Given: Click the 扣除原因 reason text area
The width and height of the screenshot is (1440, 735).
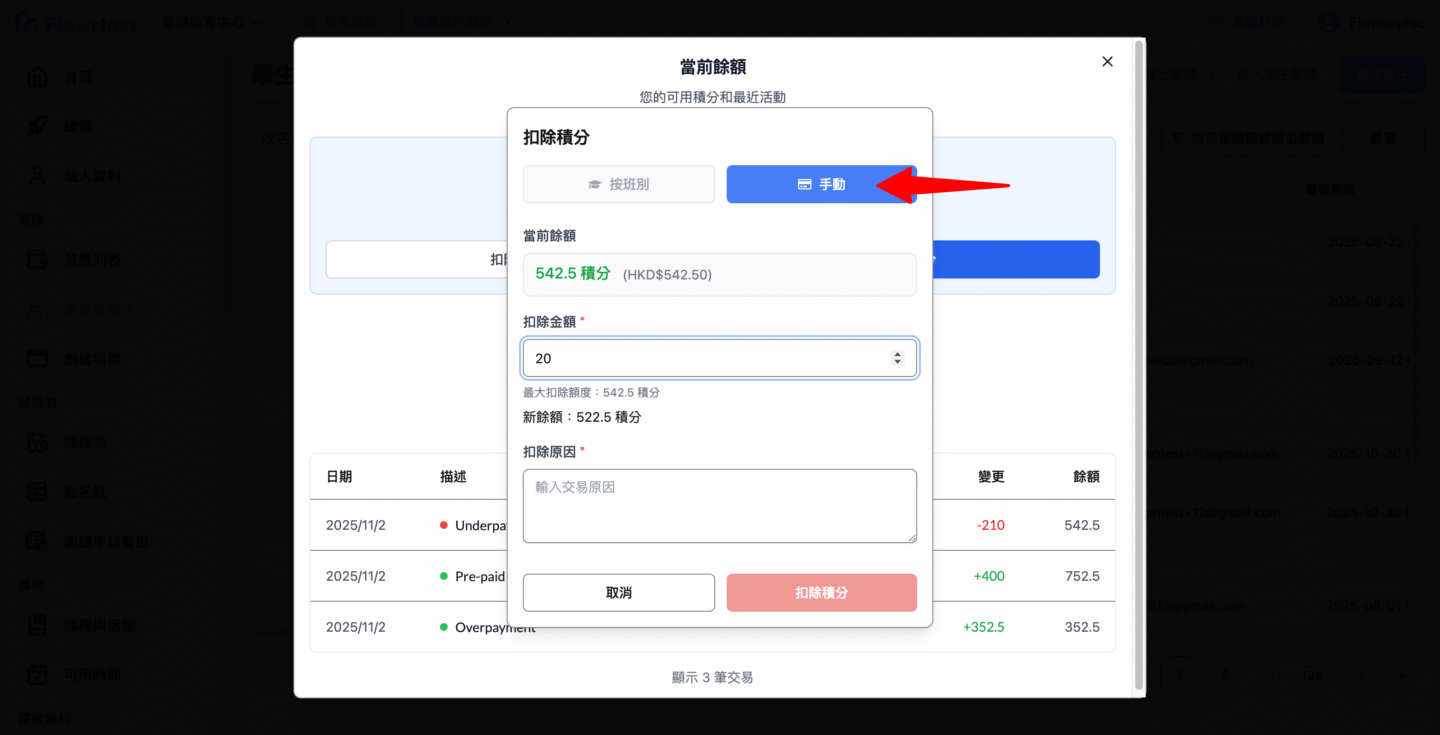Looking at the screenshot, I should (x=719, y=506).
